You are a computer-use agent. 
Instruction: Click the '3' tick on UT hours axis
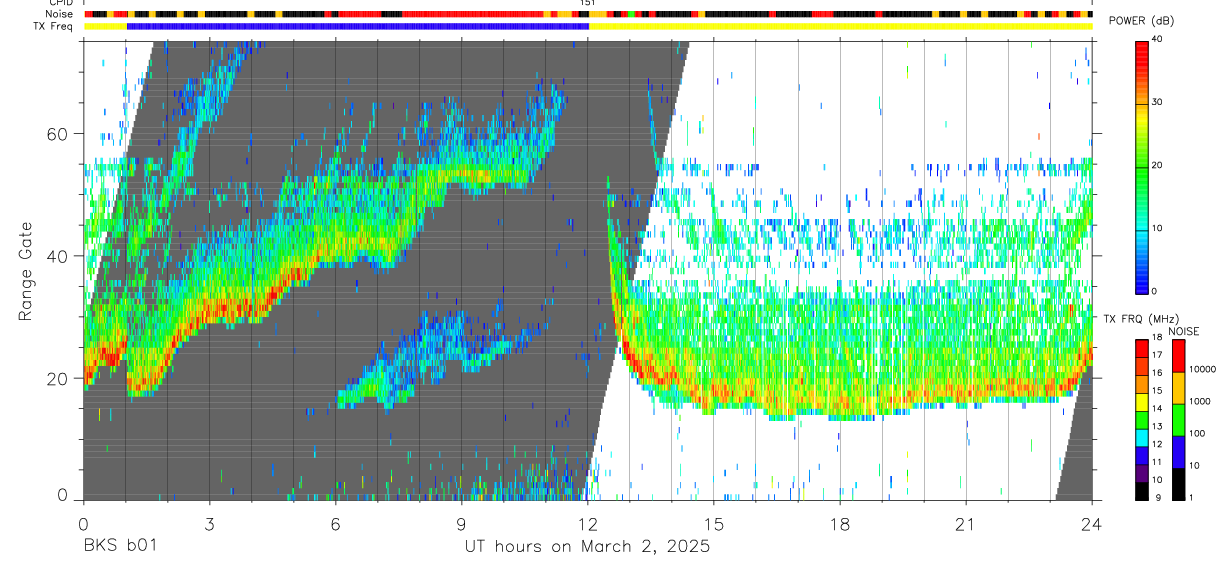click(x=209, y=524)
